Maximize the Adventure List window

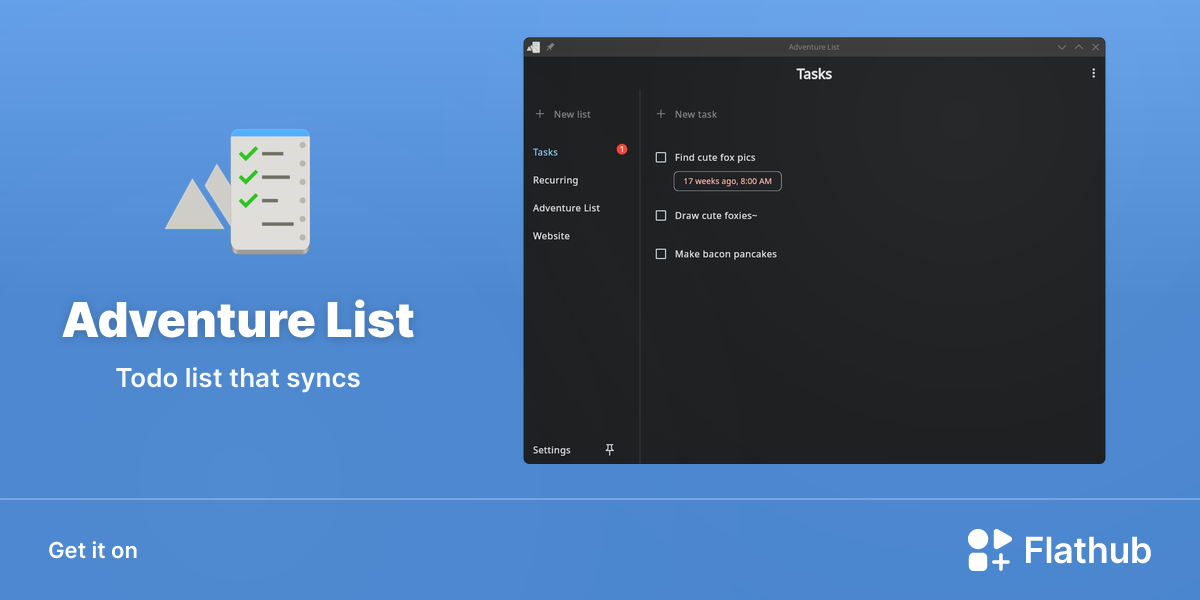tap(1079, 47)
